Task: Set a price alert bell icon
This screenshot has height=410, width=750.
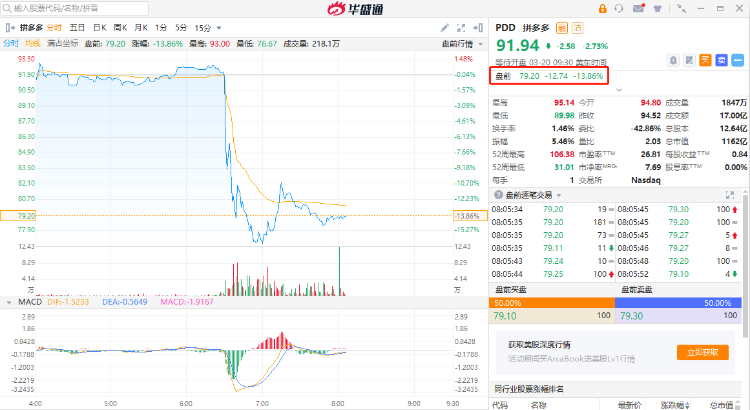Action: [x=673, y=60]
